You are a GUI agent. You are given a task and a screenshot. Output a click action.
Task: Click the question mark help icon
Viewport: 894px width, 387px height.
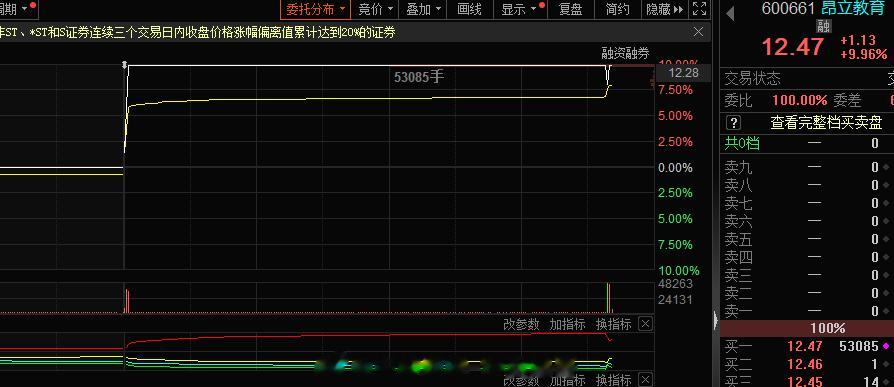pyautogui.click(x=735, y=122)
